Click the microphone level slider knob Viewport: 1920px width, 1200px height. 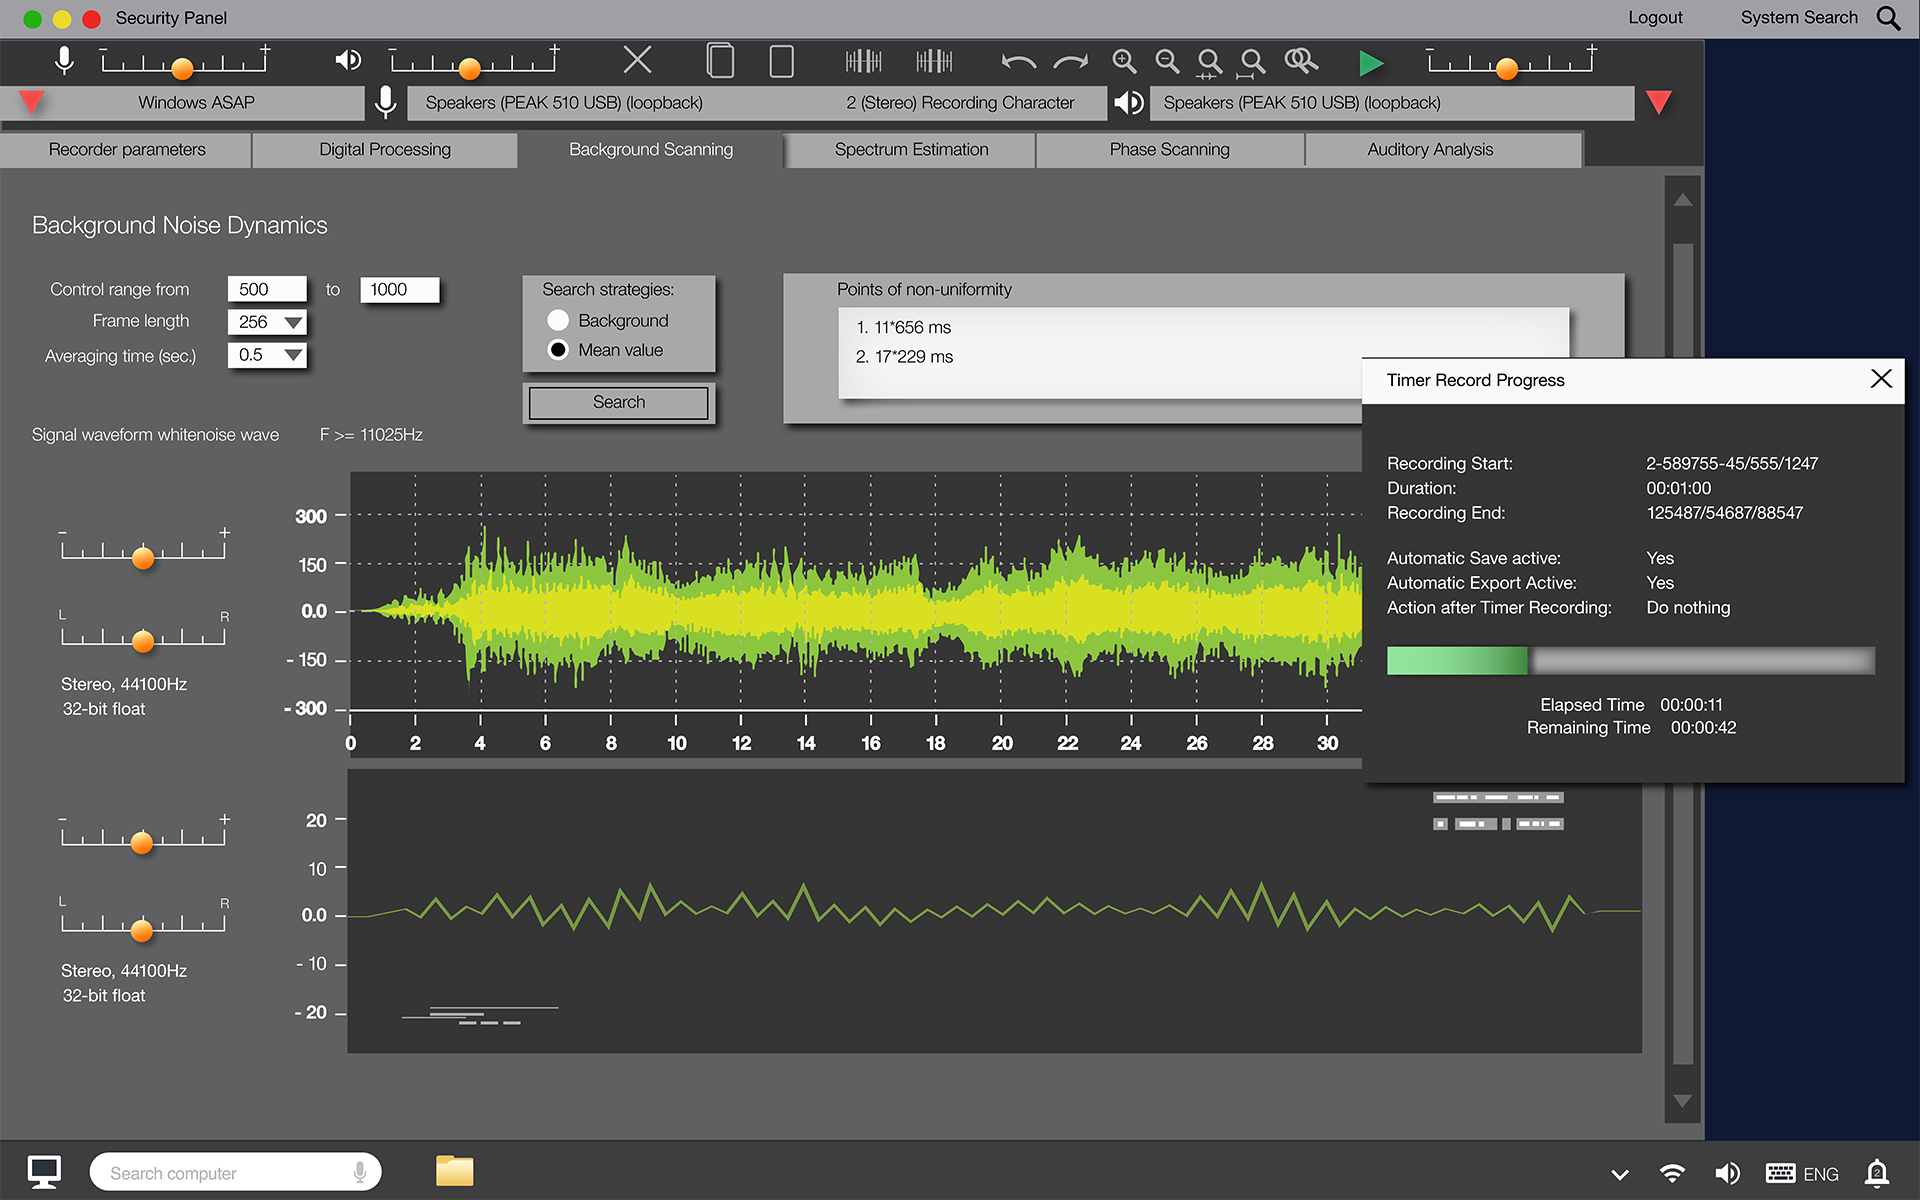click(x=182, y=68)
